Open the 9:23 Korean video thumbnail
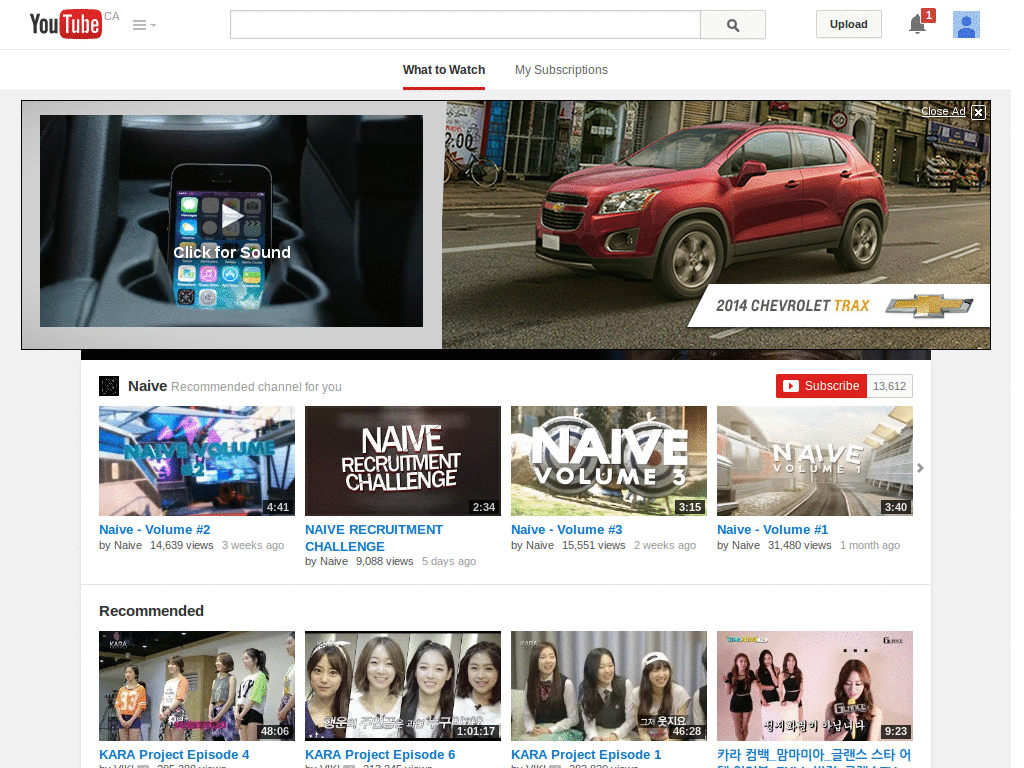1024x768 pixels. [x=814, y=686]
